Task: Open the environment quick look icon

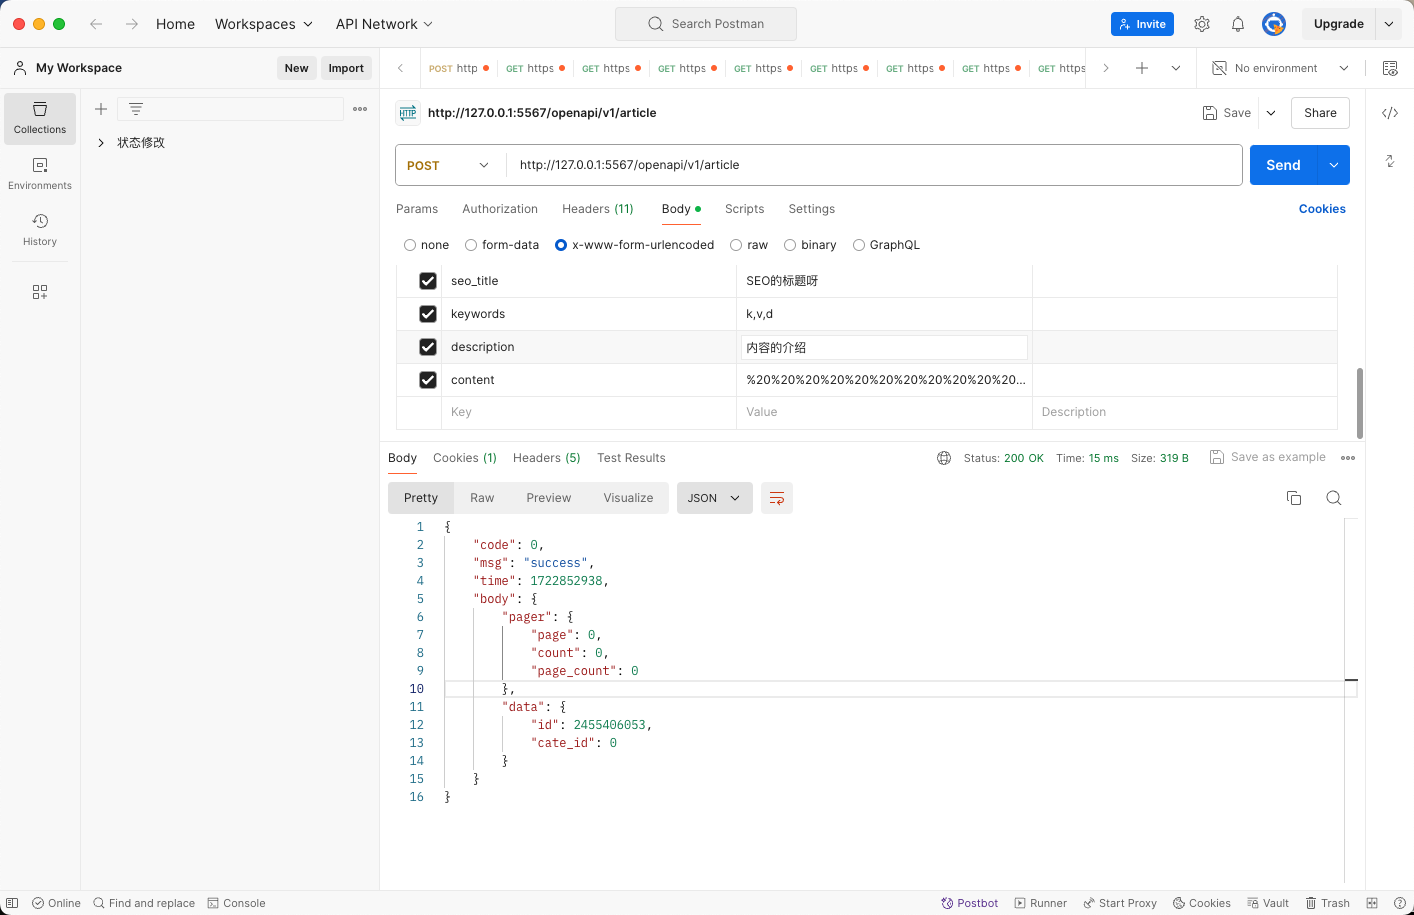Action: point(1390,68)
